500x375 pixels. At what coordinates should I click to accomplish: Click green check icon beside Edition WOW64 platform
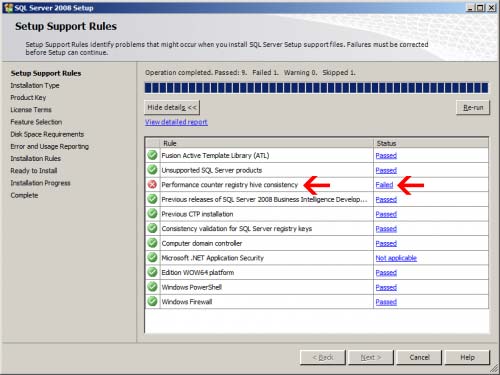tap(152, 272)
